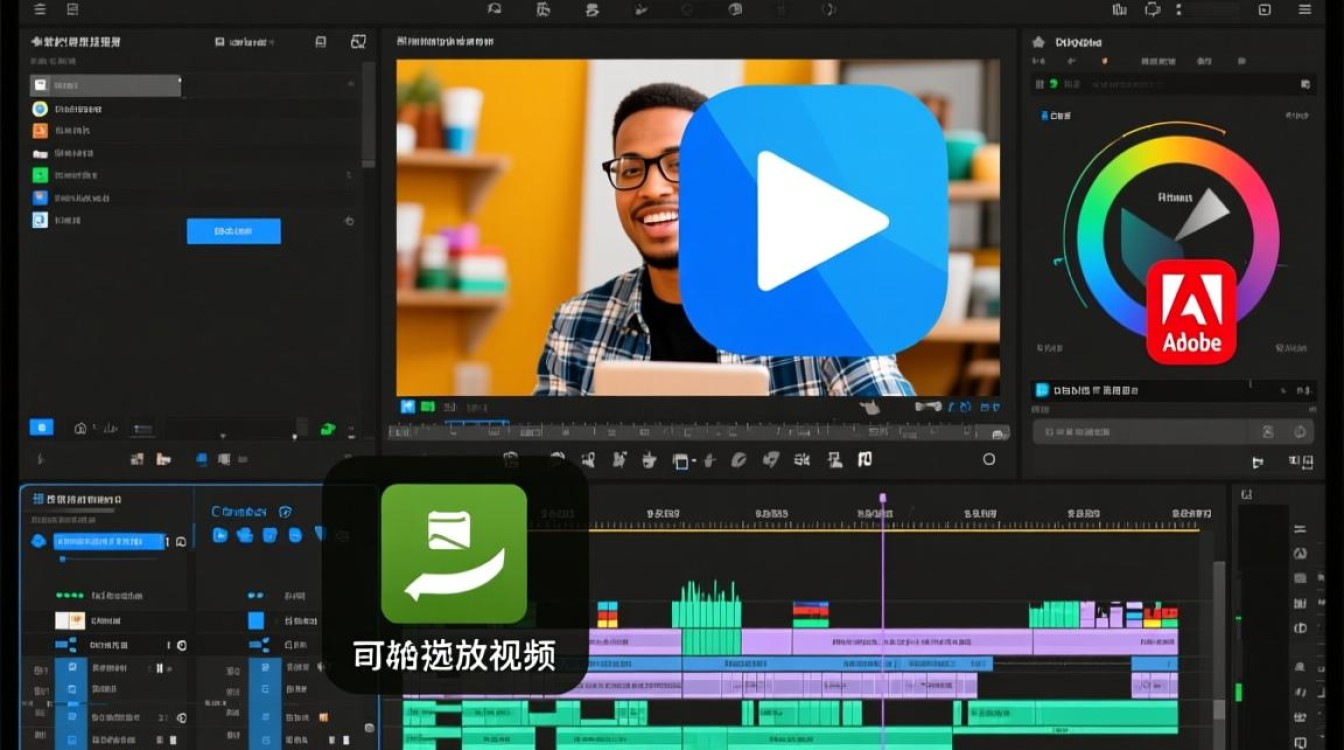Click the large blue play icon

pos(813,220)
